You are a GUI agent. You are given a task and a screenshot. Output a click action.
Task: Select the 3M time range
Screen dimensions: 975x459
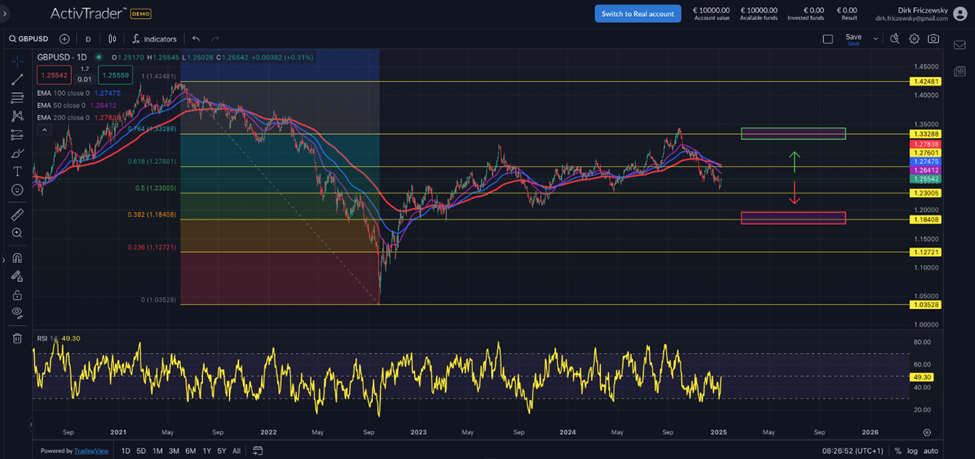tap(174, 451)
